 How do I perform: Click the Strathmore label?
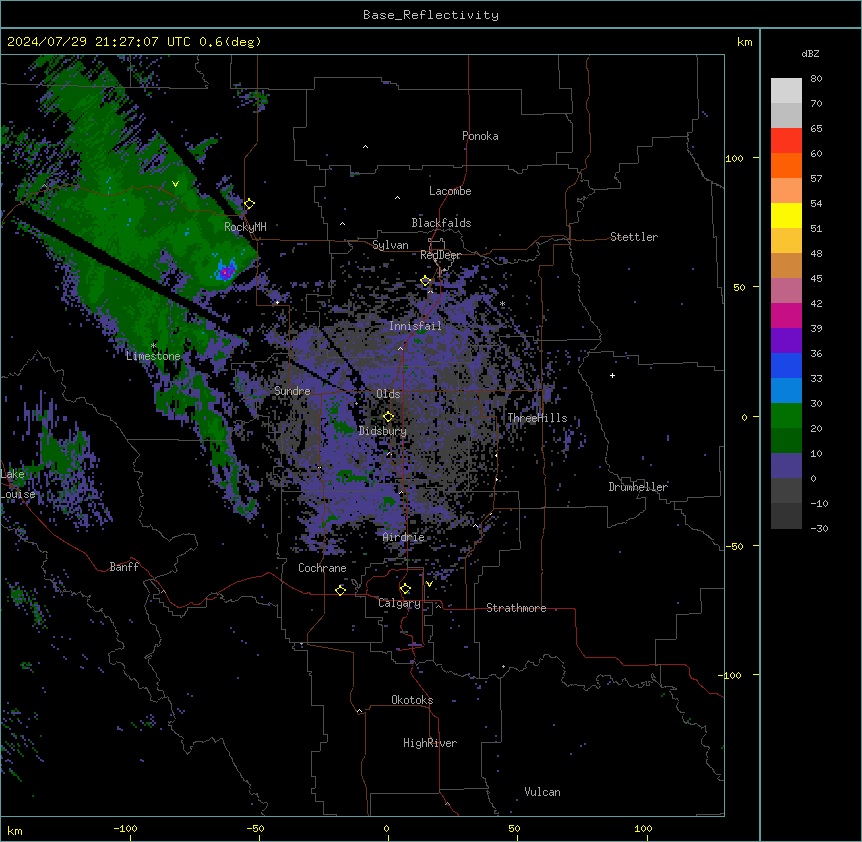click(x=516, y=608)
